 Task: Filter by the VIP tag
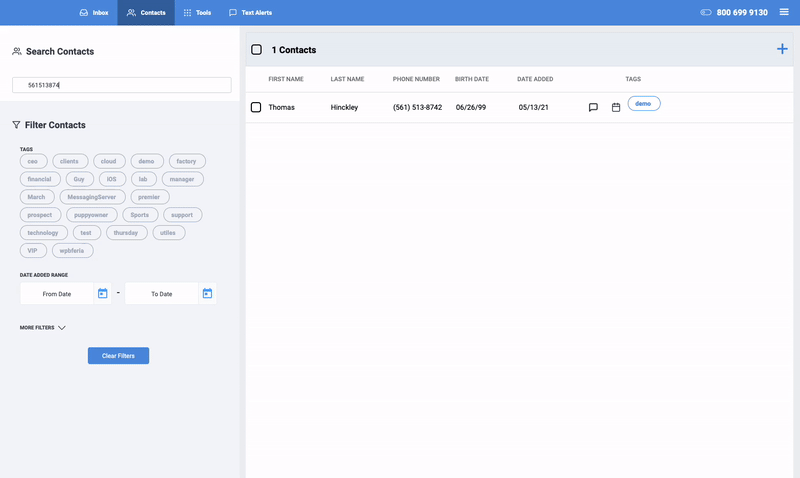(33, 250)
